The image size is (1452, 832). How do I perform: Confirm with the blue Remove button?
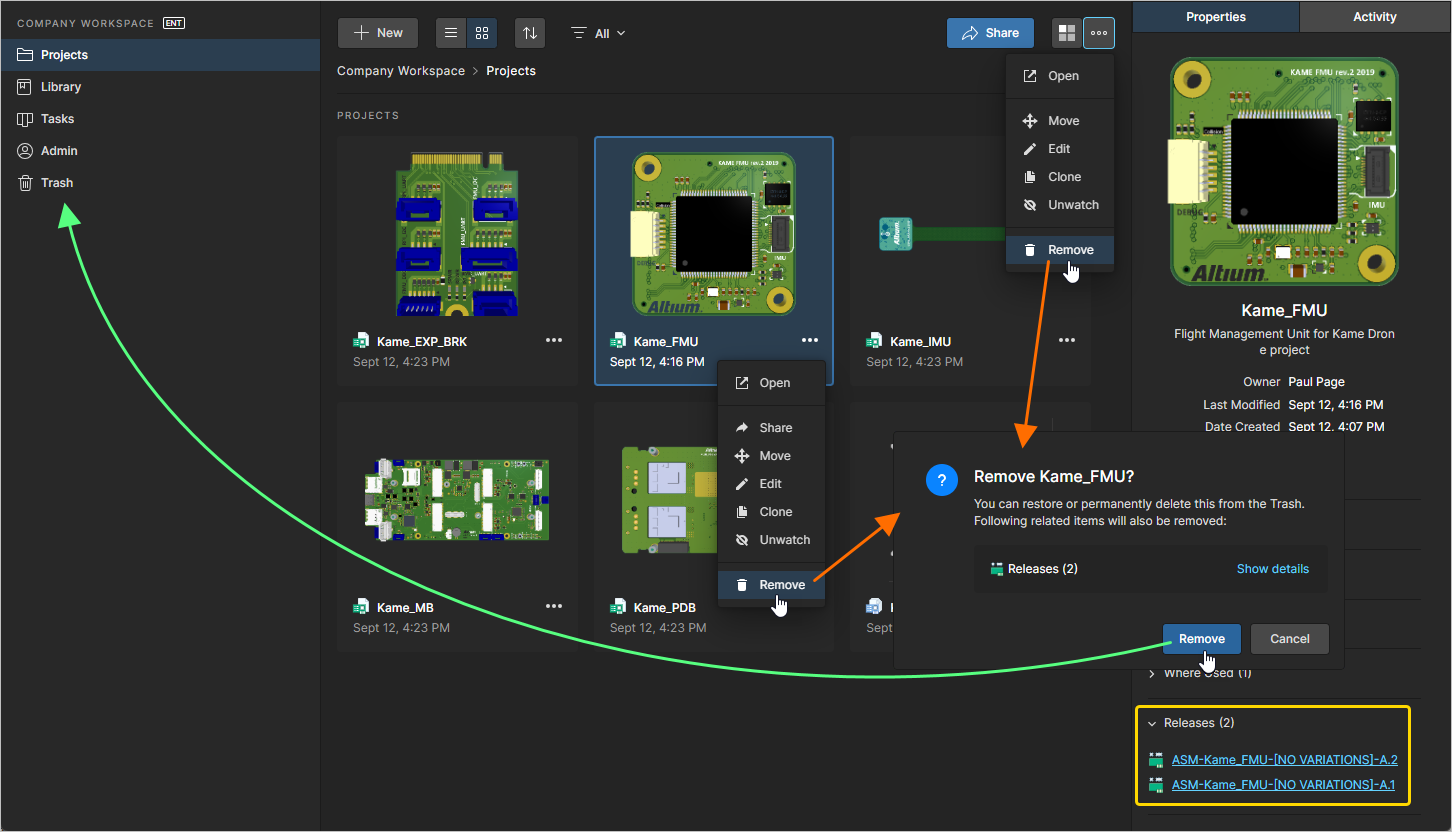click(x=1202, y=639)
